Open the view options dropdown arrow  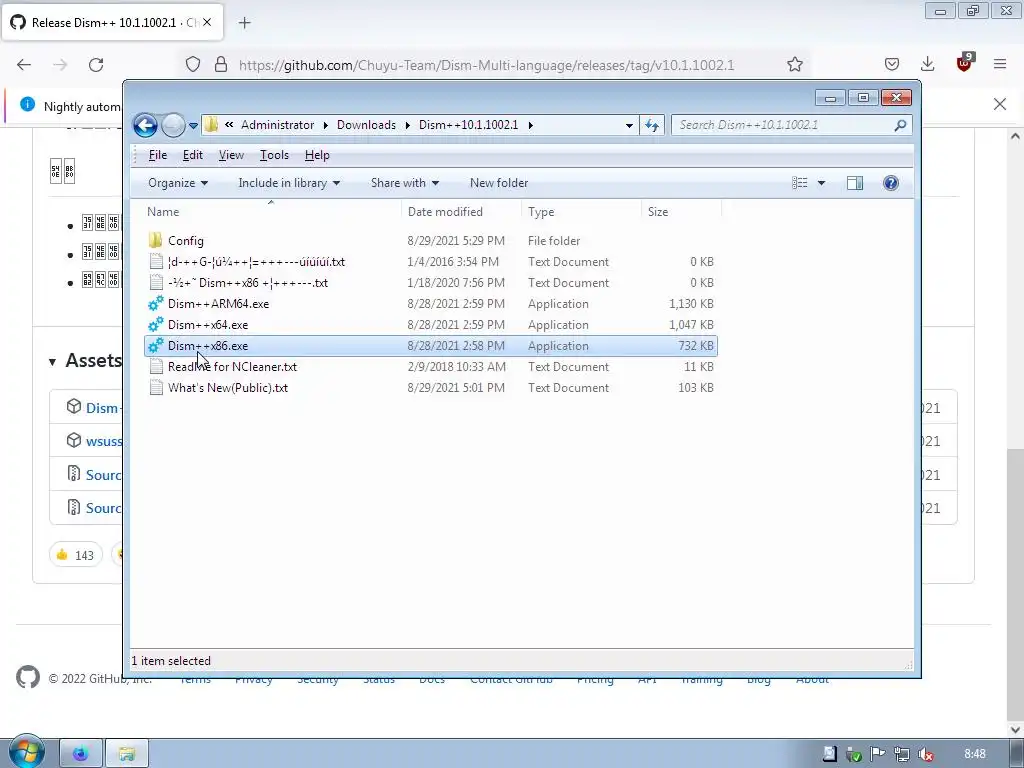822,183
